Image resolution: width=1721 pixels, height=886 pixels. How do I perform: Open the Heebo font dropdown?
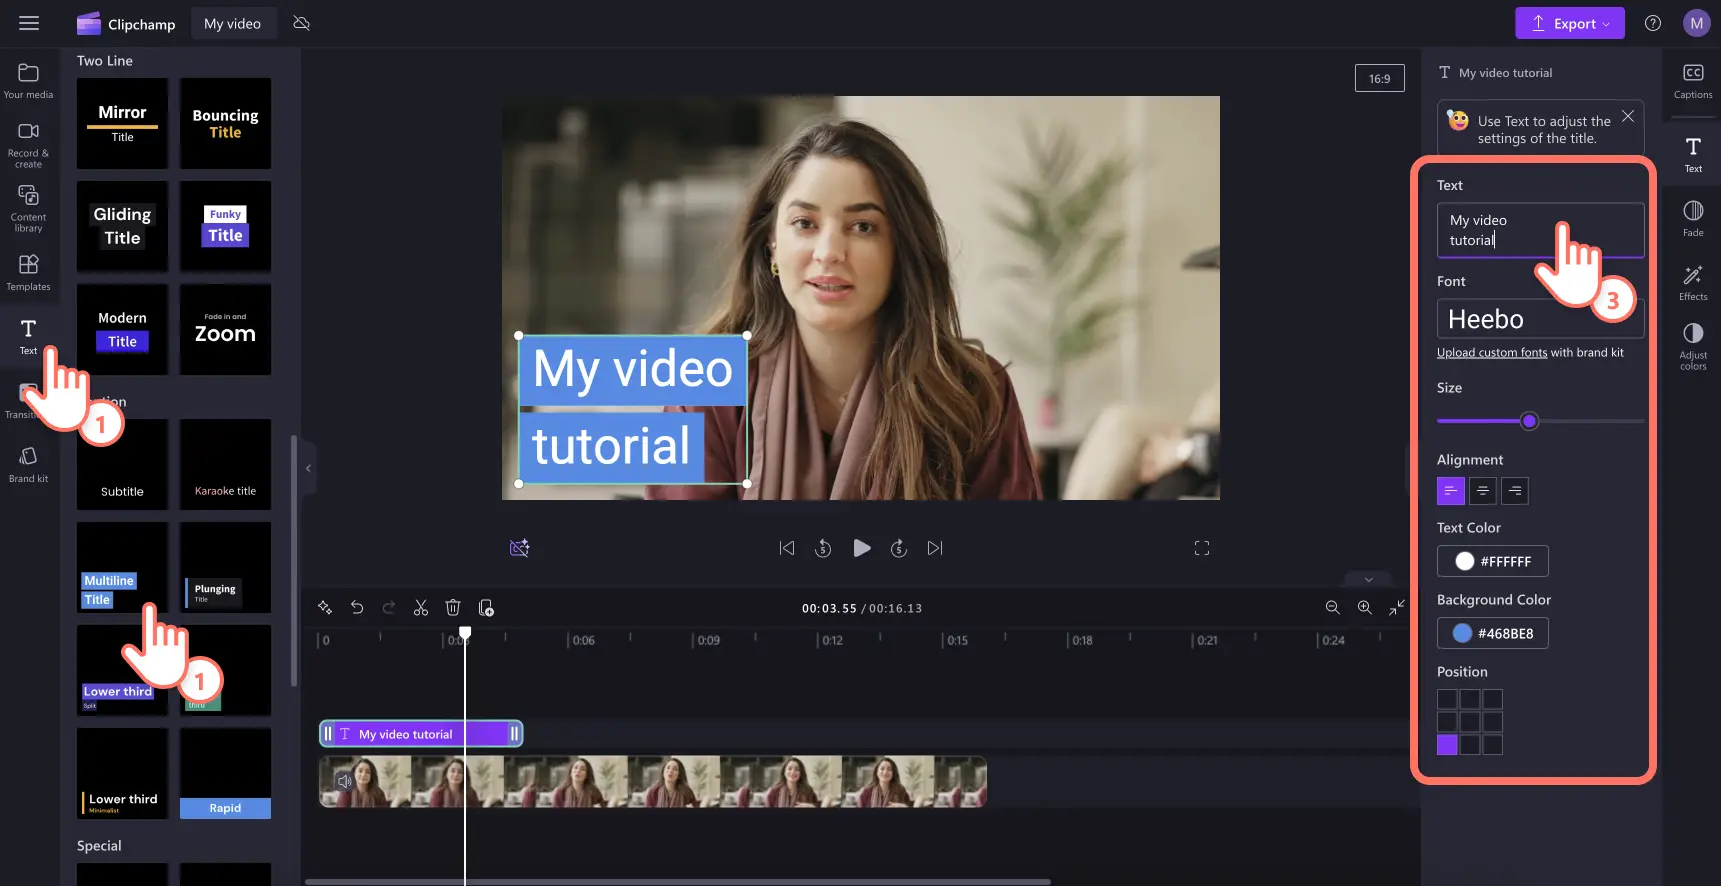pyautogui.click(x=1540, y=319)
